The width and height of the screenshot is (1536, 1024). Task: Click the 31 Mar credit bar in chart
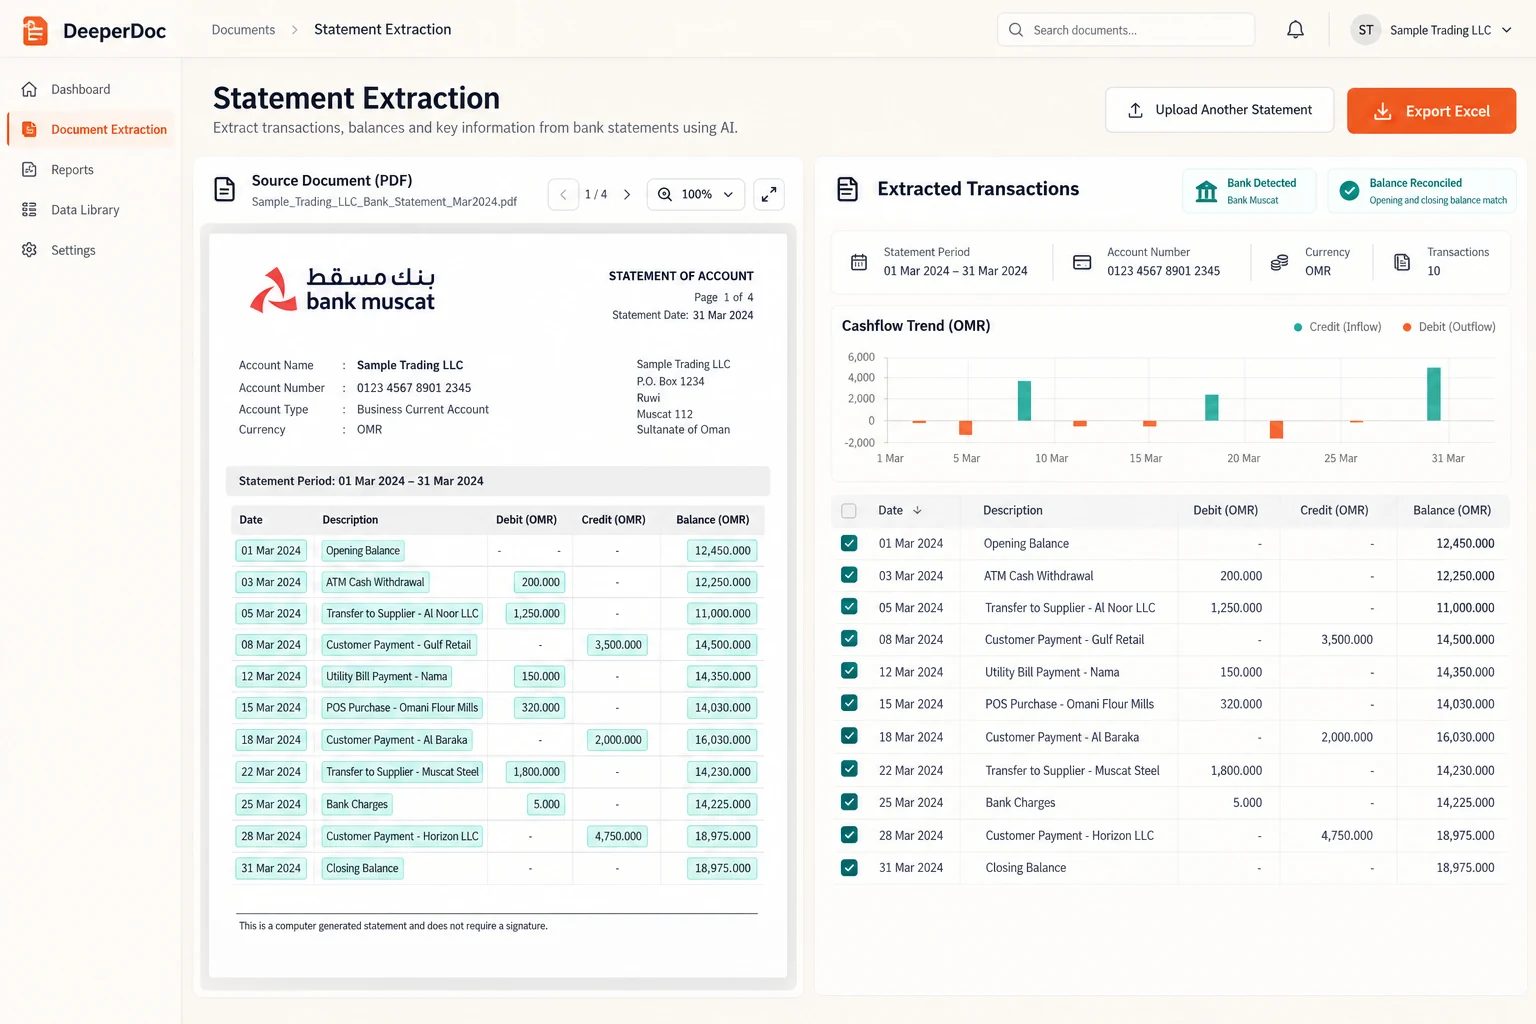1433,394
